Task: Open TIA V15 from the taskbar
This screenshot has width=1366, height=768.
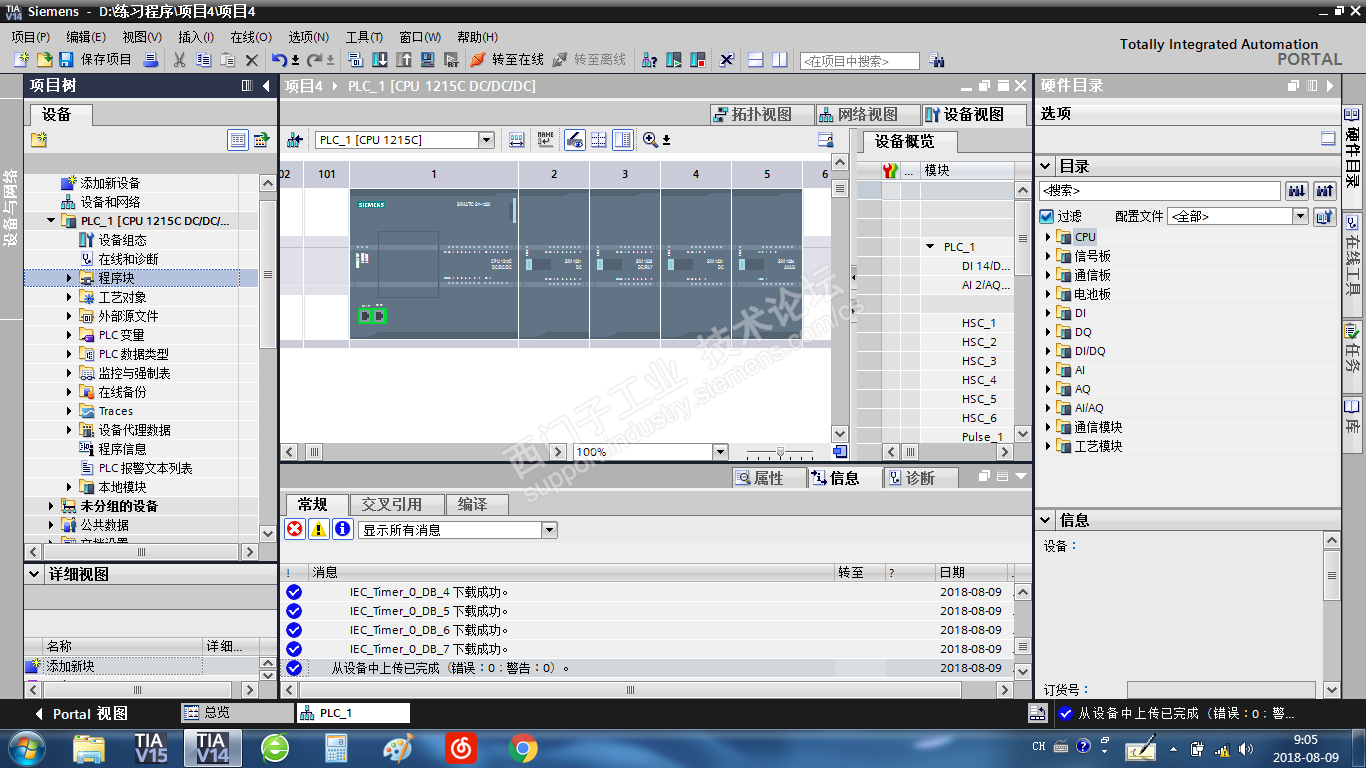Action: coord(151,748)
